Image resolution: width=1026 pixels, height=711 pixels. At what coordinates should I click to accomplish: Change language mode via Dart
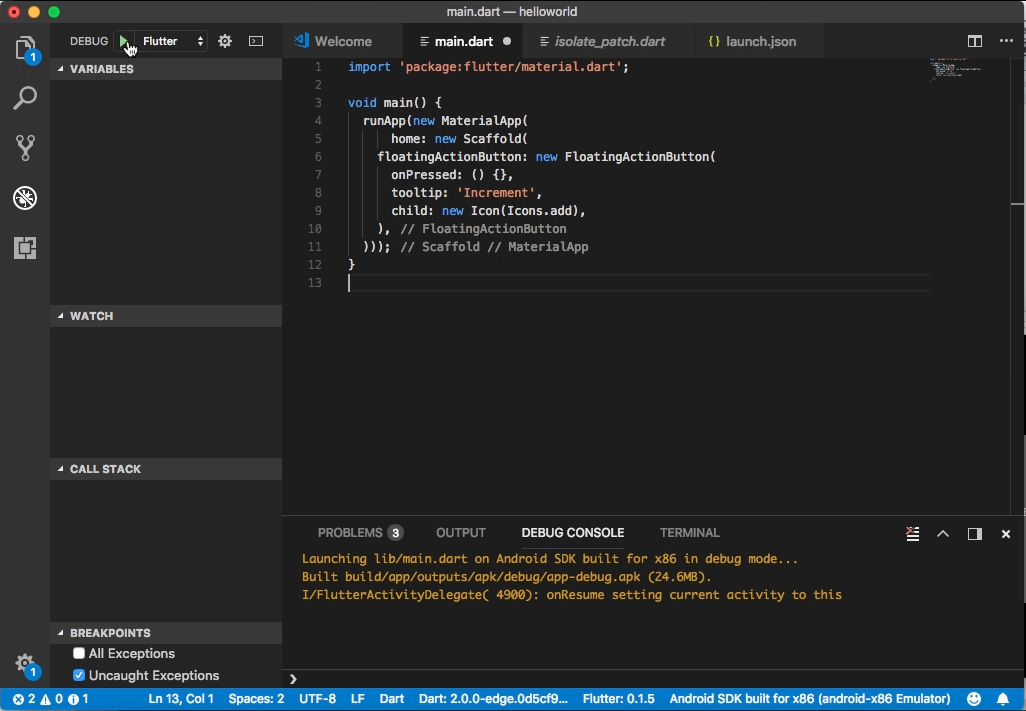click(391, 699)
